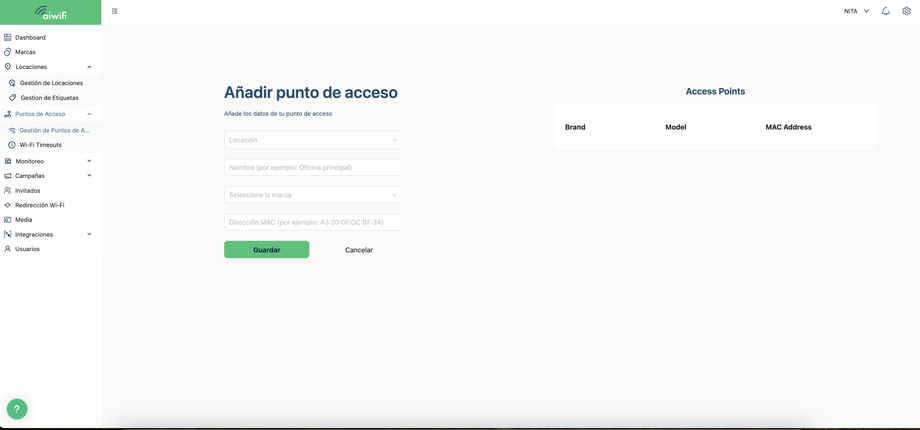The height and width of the screenshot is (430, 920).
Task: Click the Gestión de Puntos wifi icon
Action: coord(12,130)
